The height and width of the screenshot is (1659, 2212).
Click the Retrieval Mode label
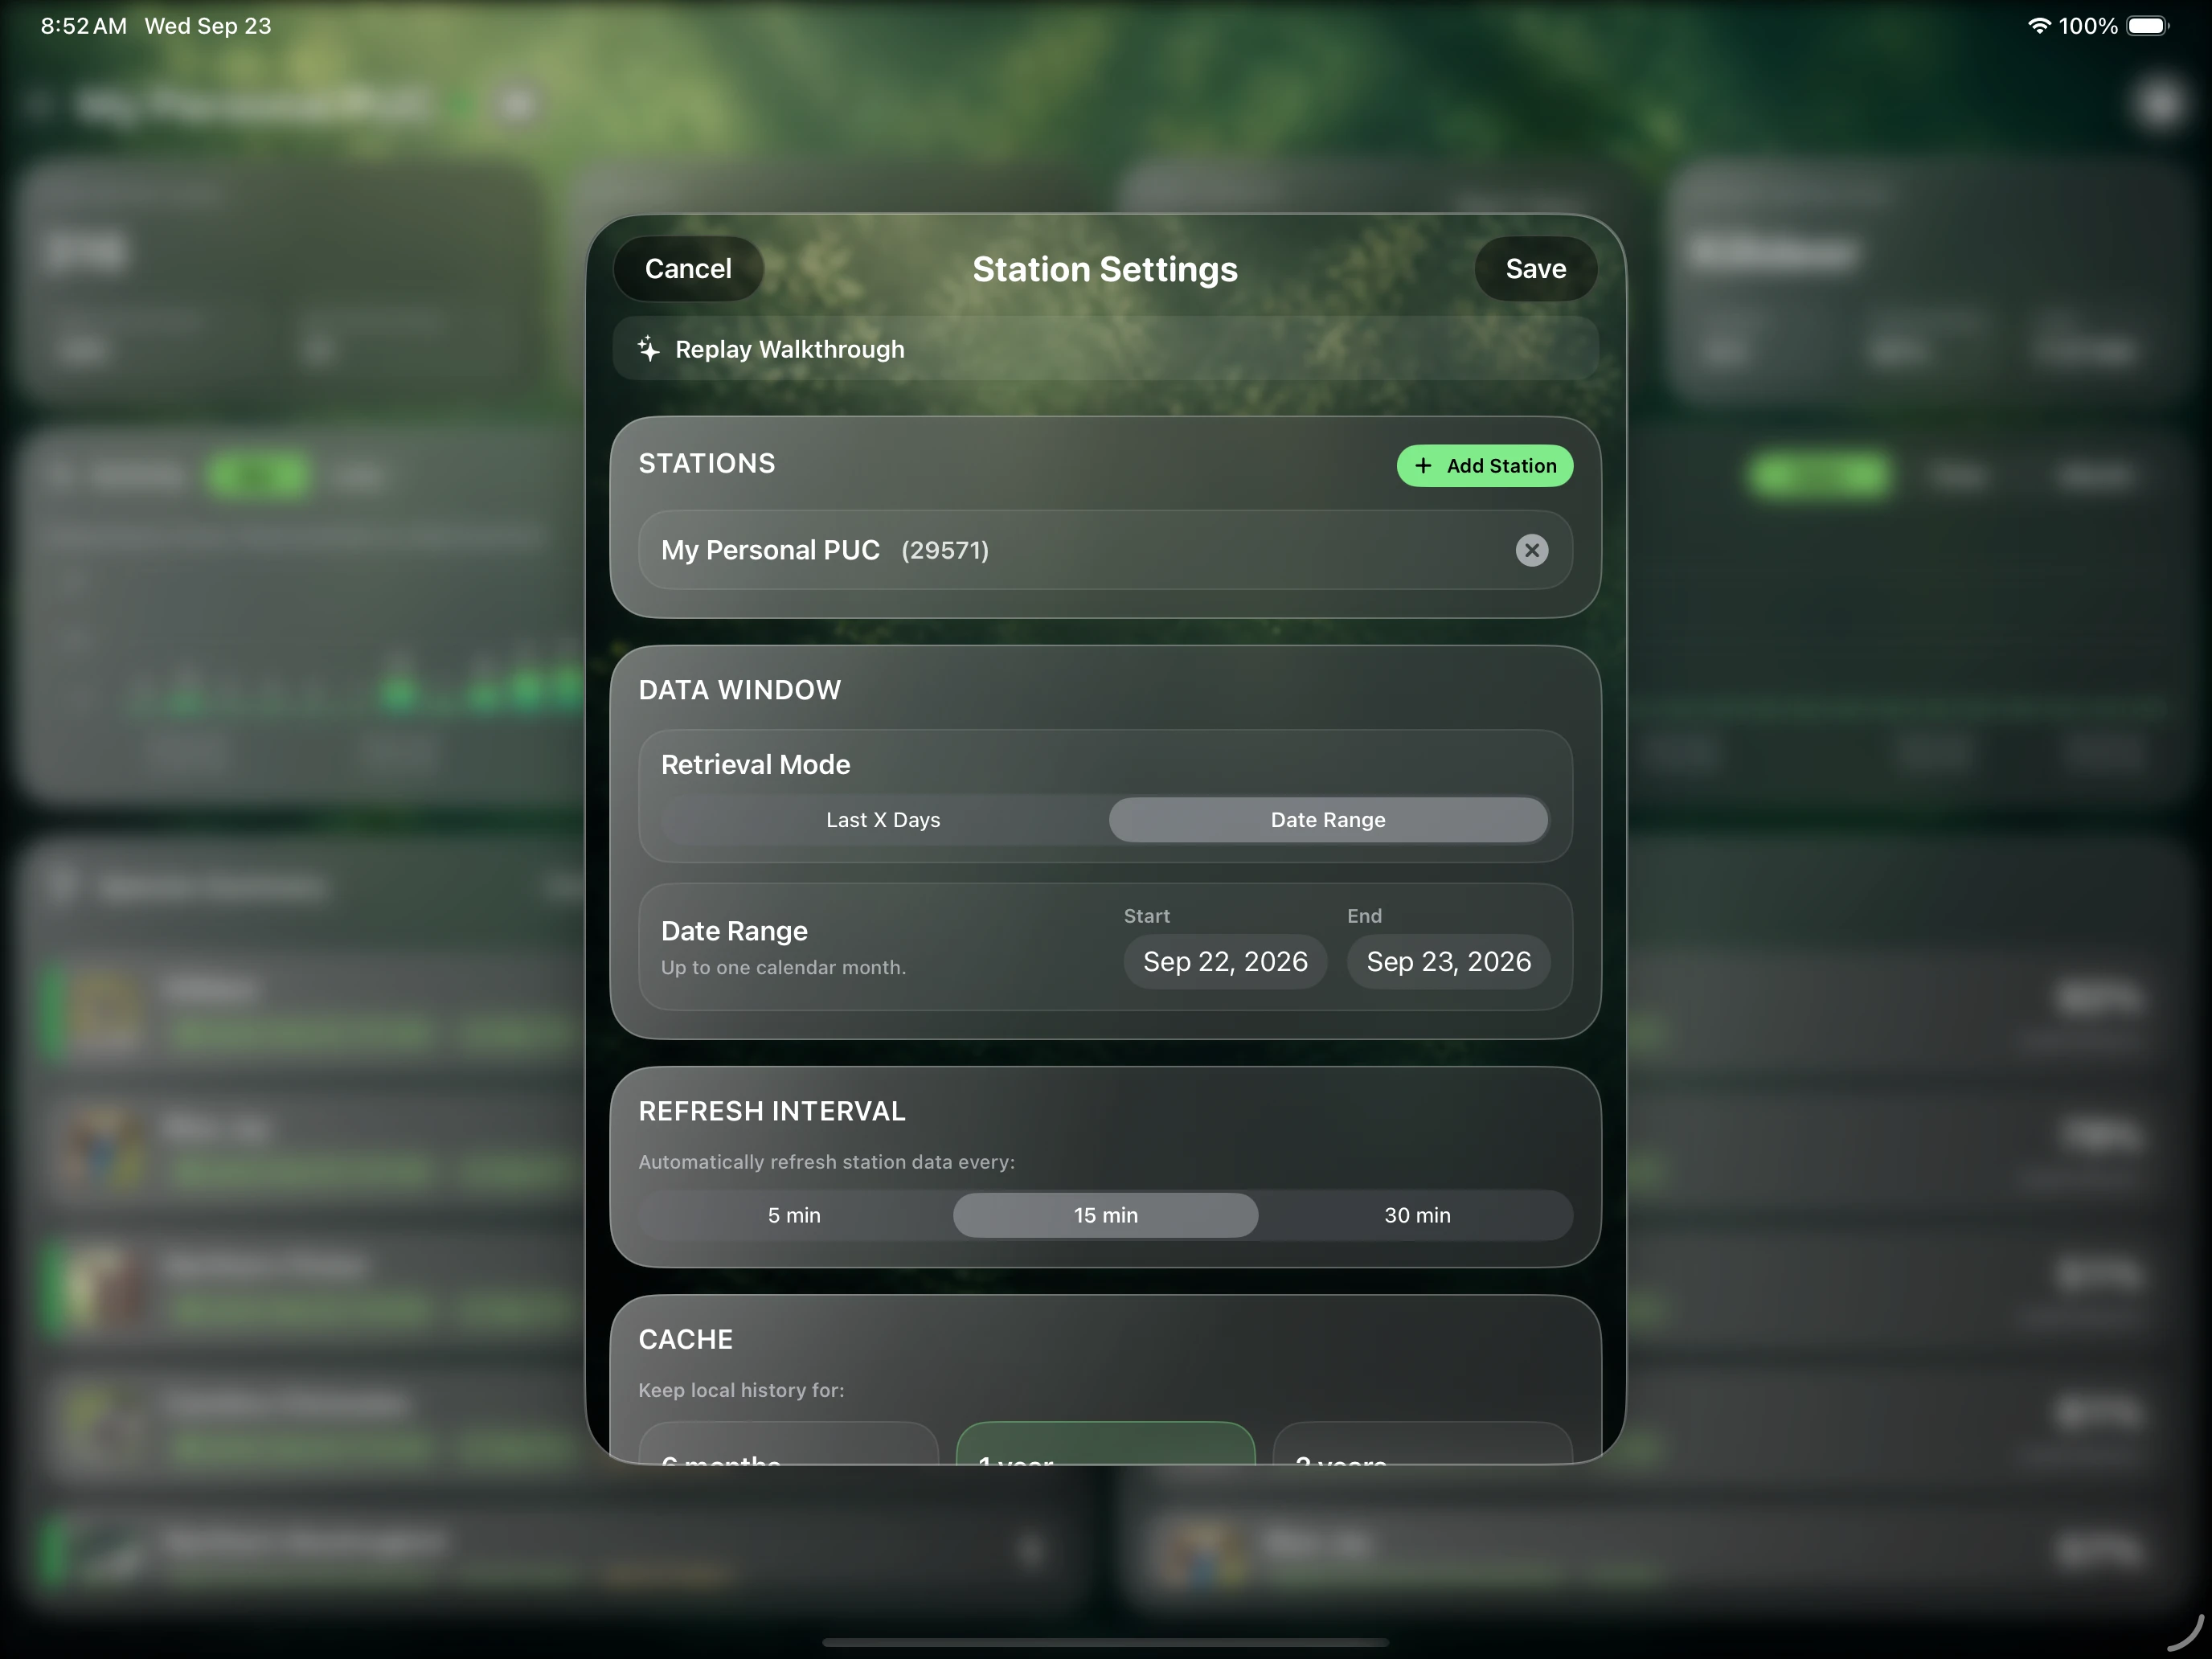755,765
